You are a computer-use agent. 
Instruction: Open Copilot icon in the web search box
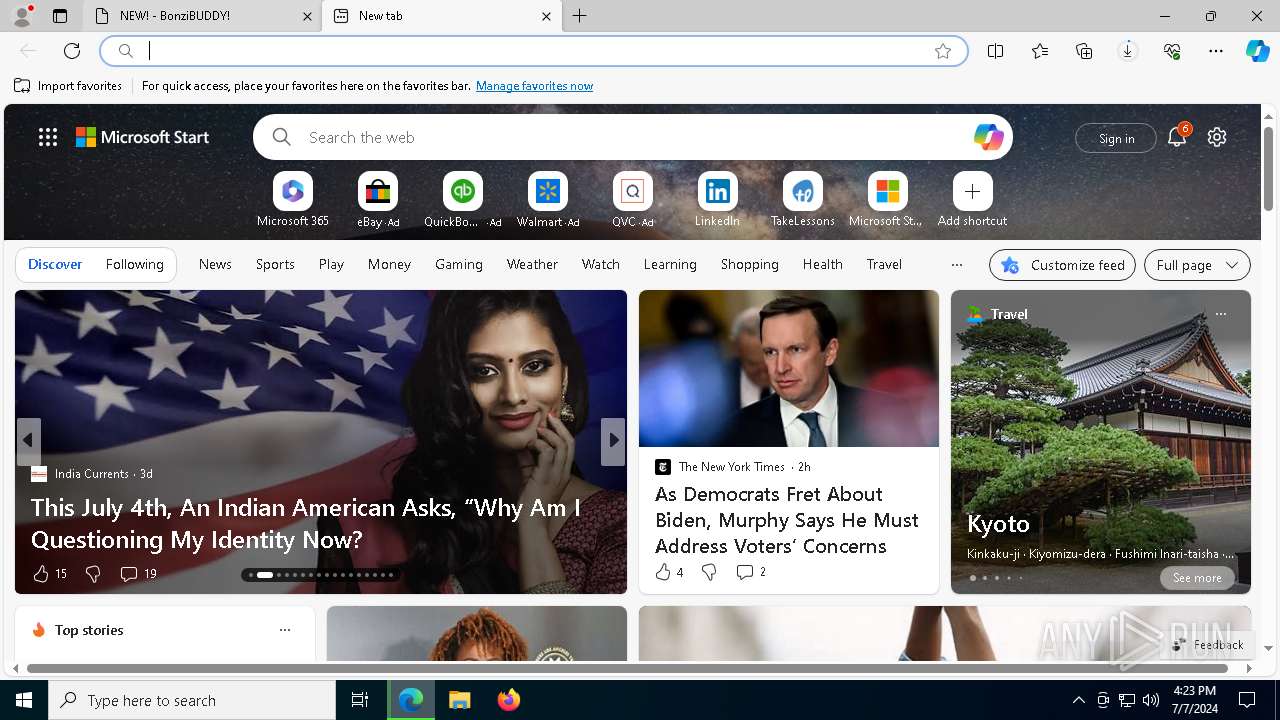(x=988, y=137)
